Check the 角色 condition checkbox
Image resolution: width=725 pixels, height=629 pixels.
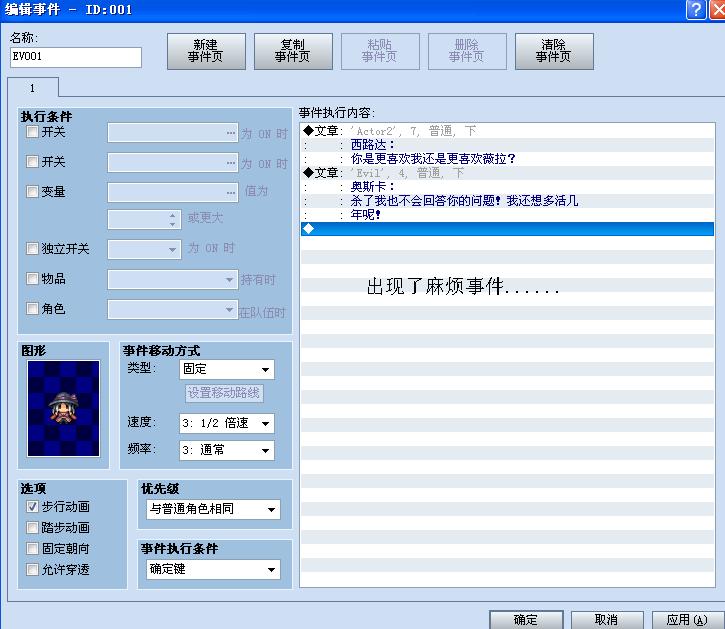(32, 308)
